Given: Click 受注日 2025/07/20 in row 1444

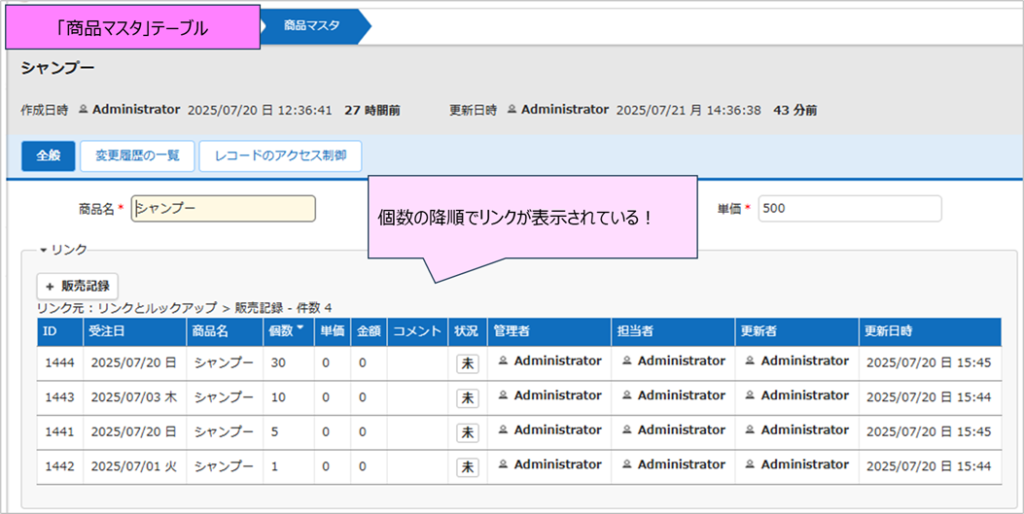Looking at the screenshot, I should pyautogui.click(x=134, y=363).
